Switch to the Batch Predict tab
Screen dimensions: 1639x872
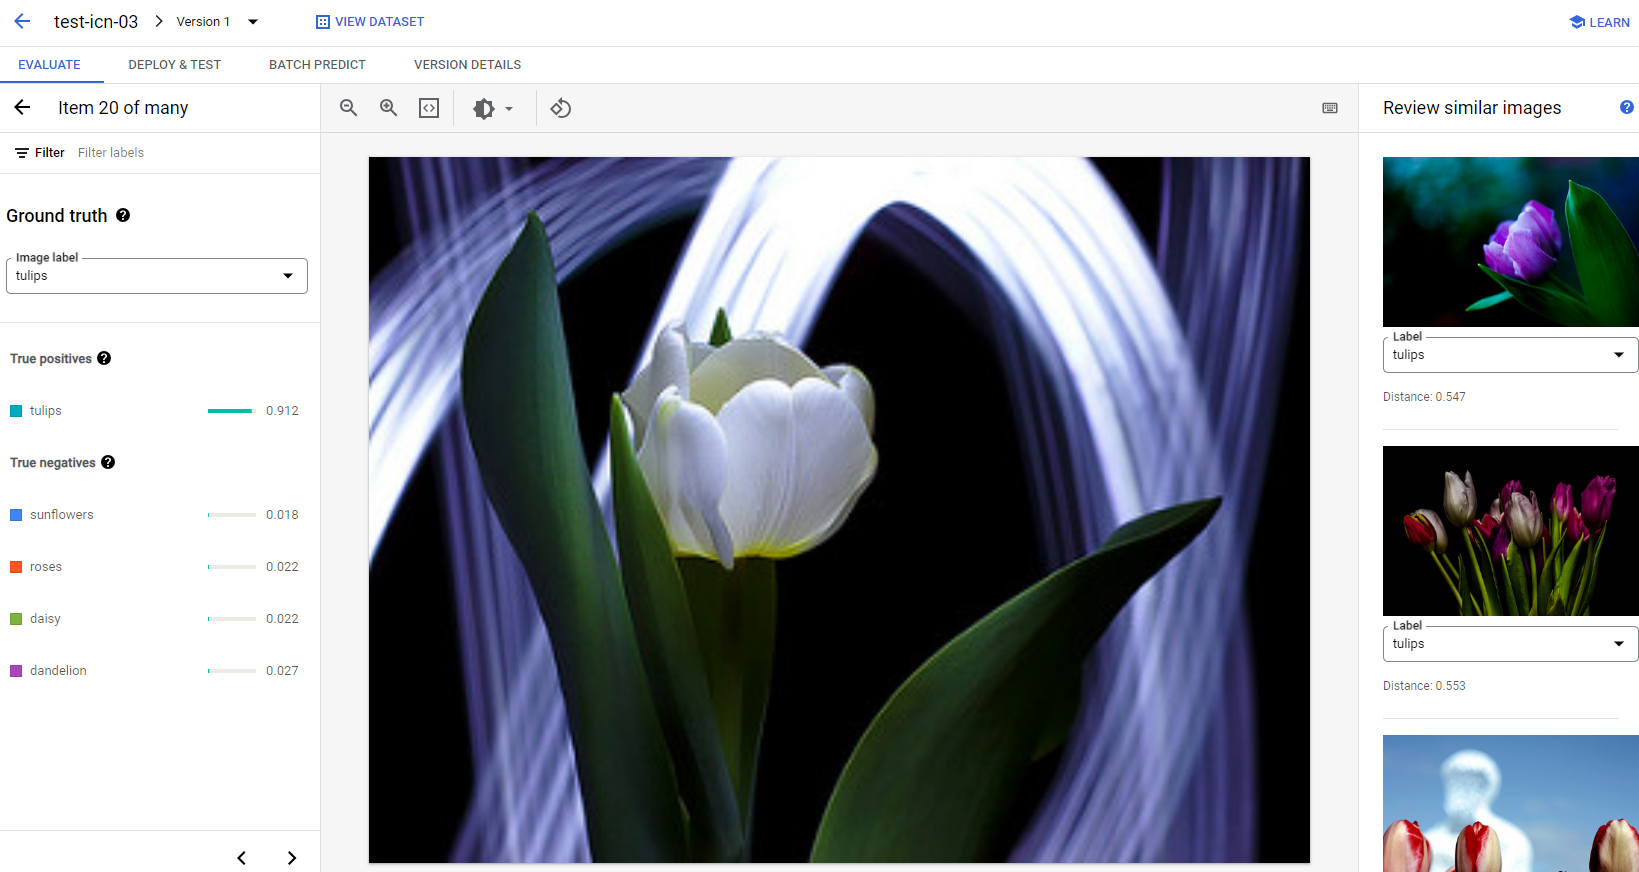[317, 65]
